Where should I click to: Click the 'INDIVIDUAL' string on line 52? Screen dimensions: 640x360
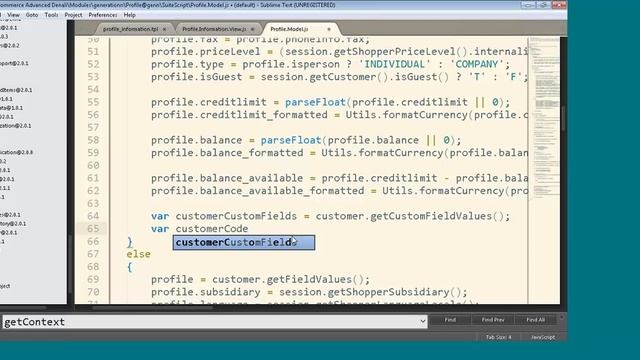pyautogui.click(x=395, y=64)
